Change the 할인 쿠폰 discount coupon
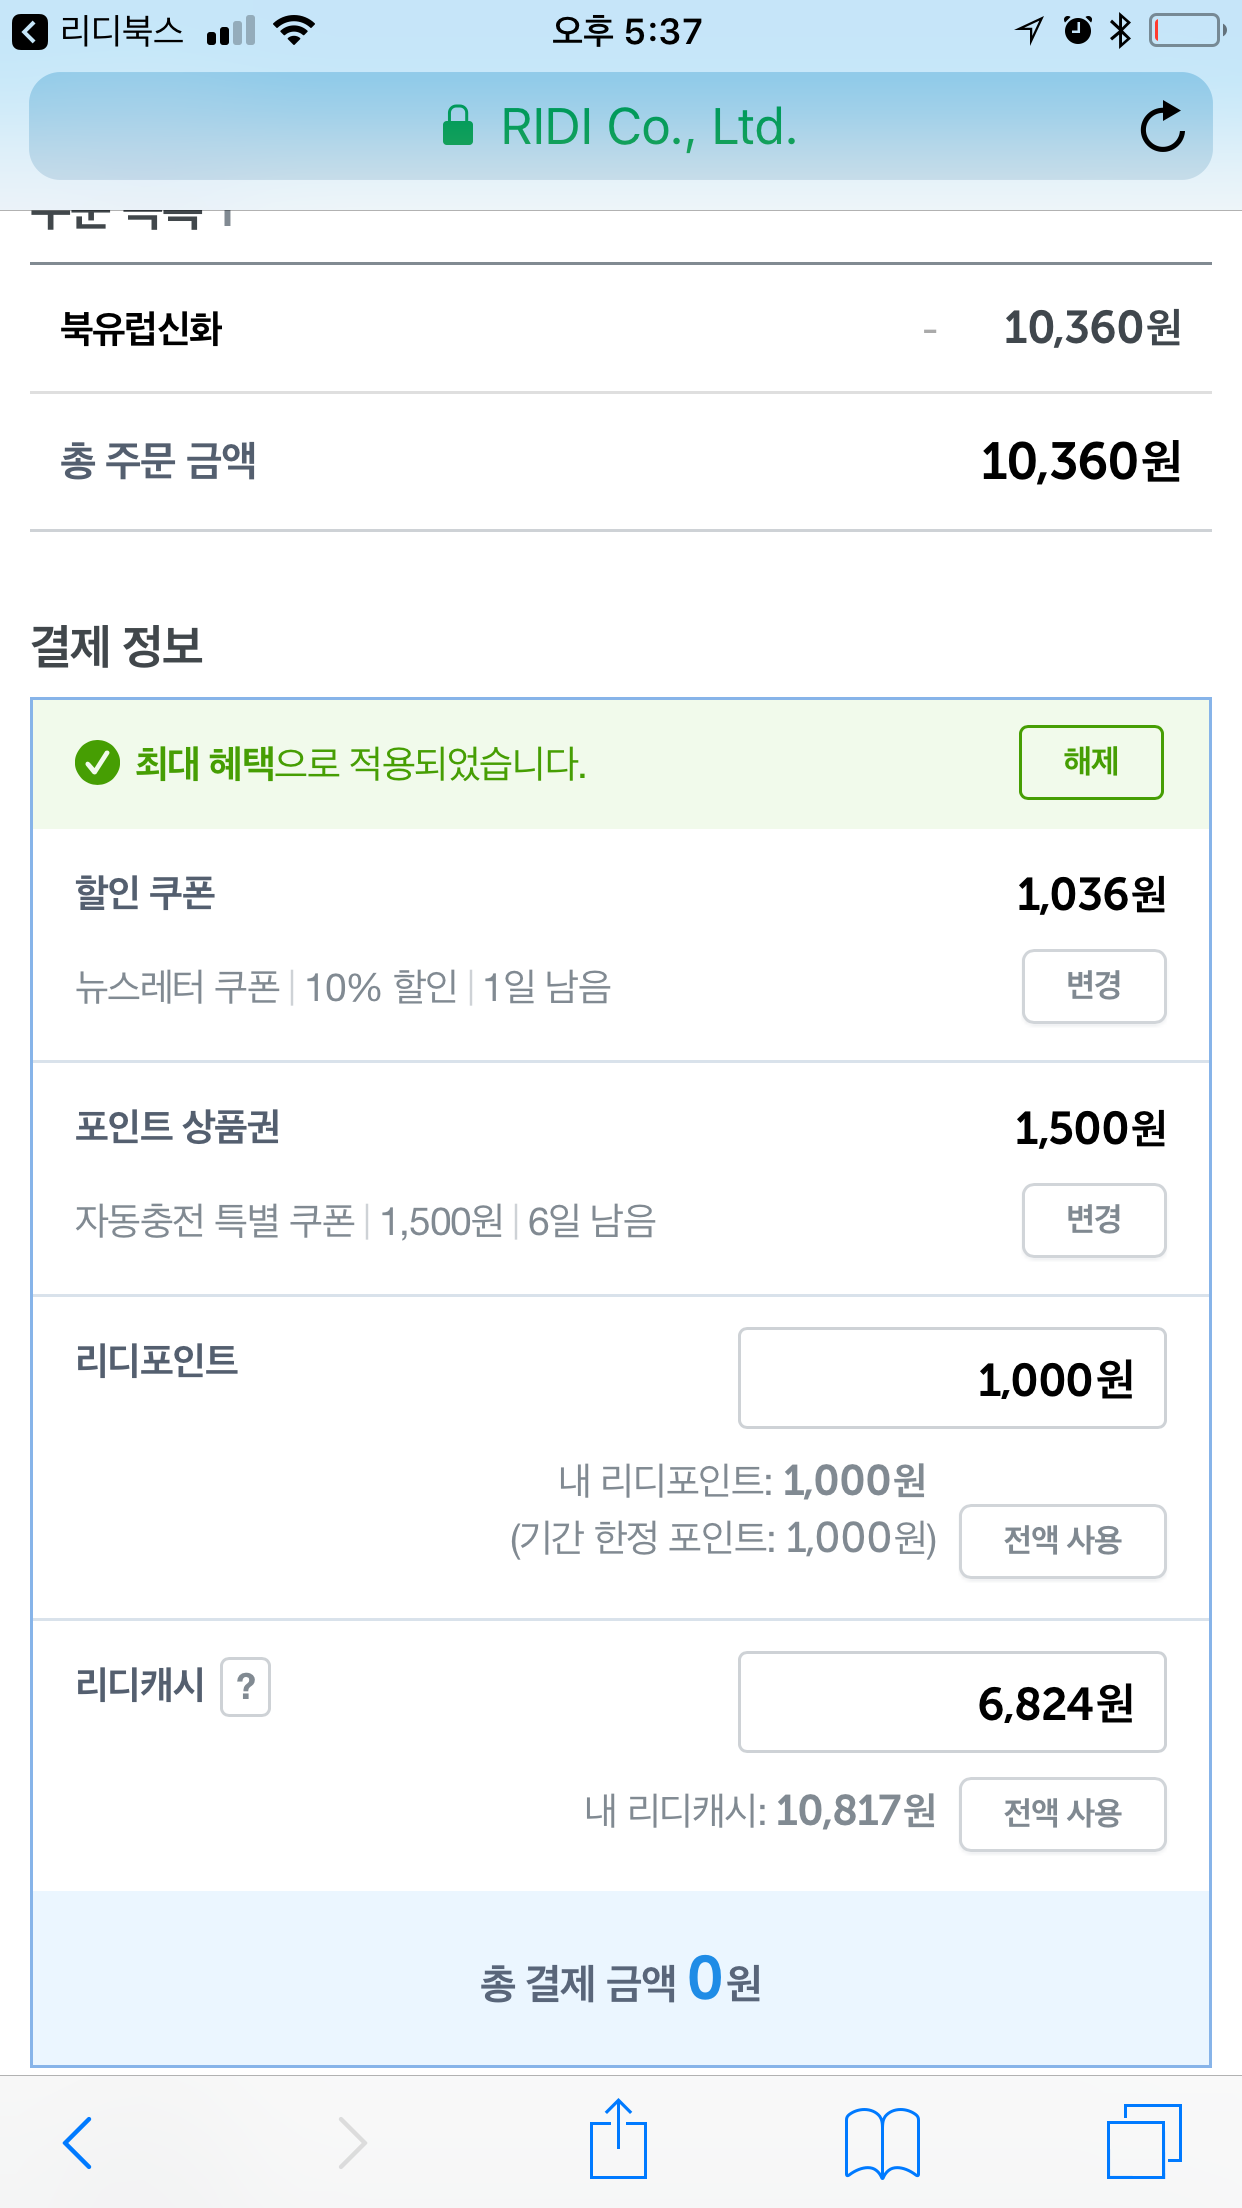Viewport: 1242px width, 2208px height. (x=1093, y=986)
